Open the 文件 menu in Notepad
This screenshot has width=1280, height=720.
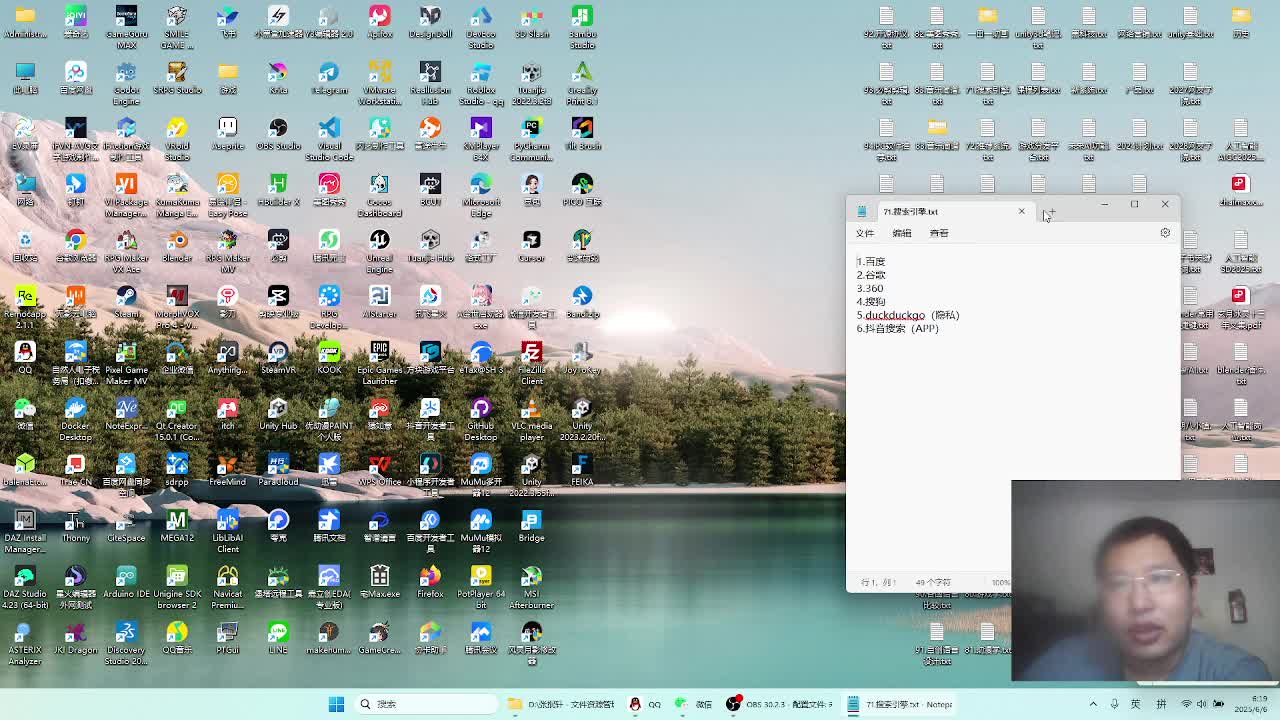[x=864, y=233]
